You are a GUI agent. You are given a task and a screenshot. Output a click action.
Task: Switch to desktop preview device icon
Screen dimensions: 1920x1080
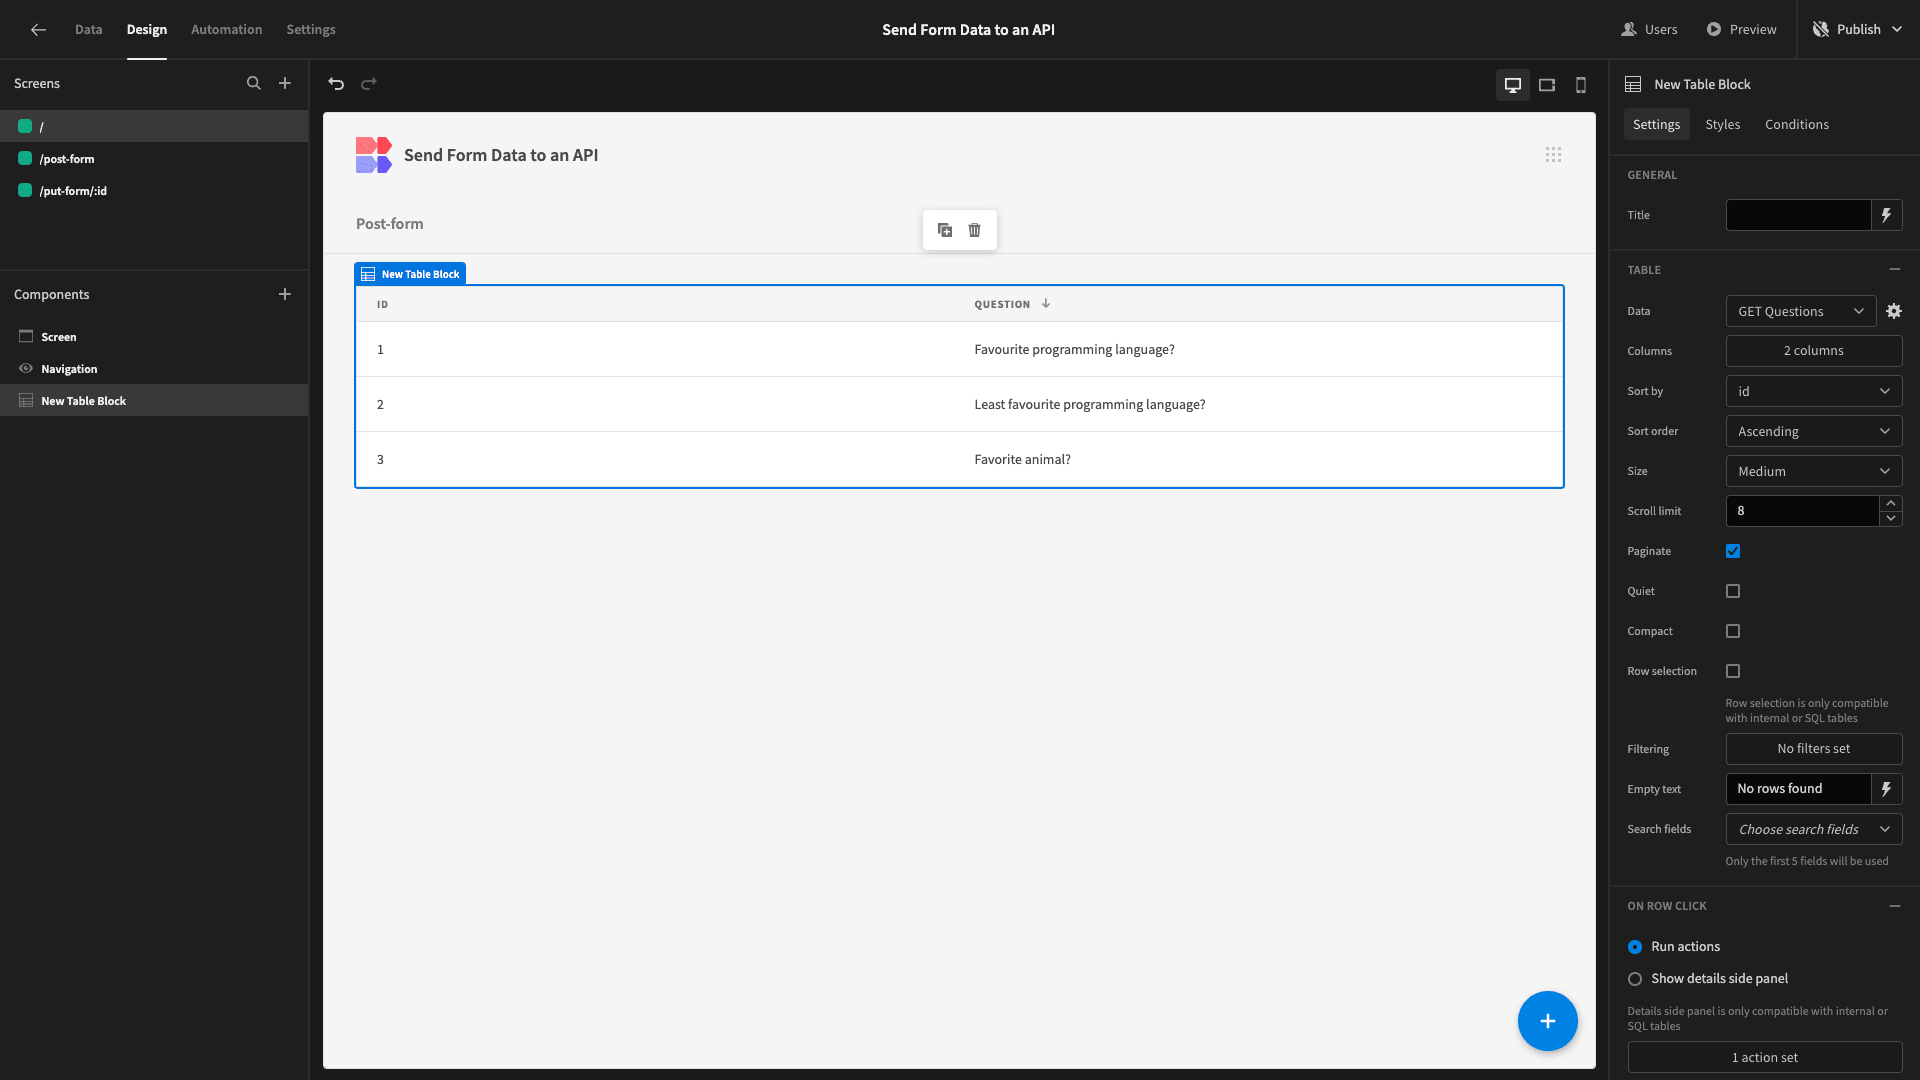1513,85
